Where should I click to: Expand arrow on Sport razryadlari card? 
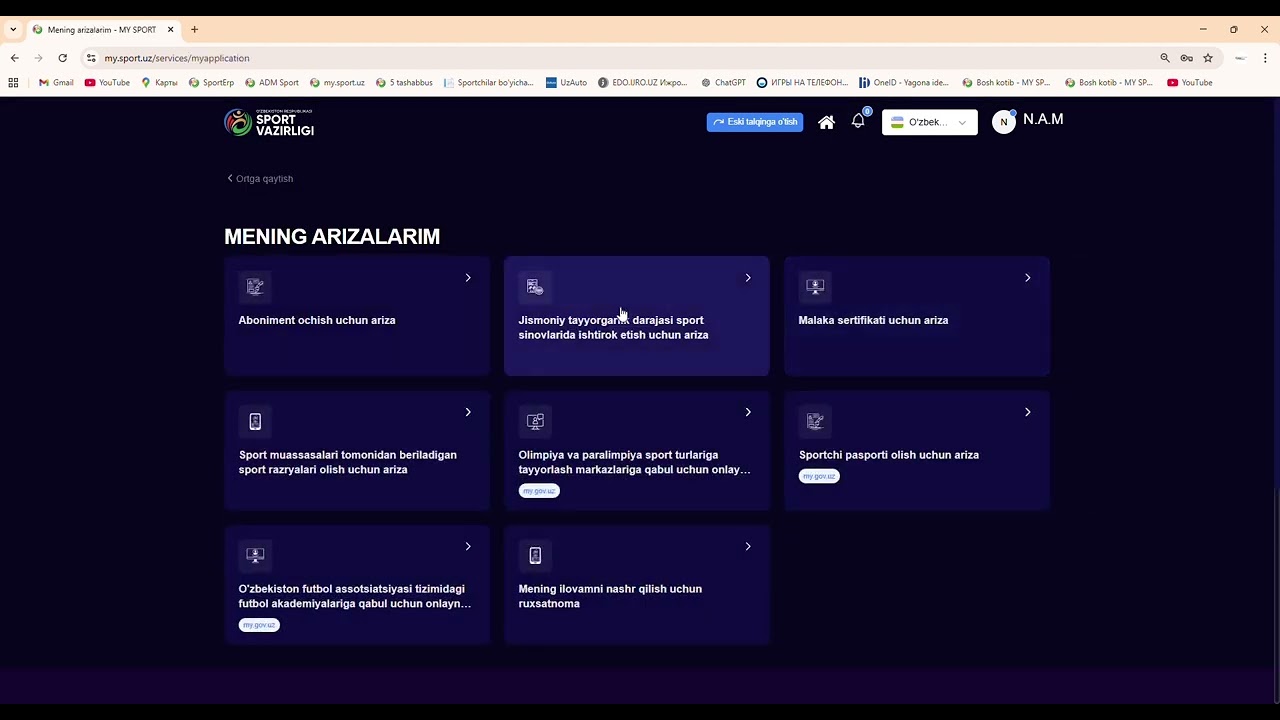pos(468,412)
